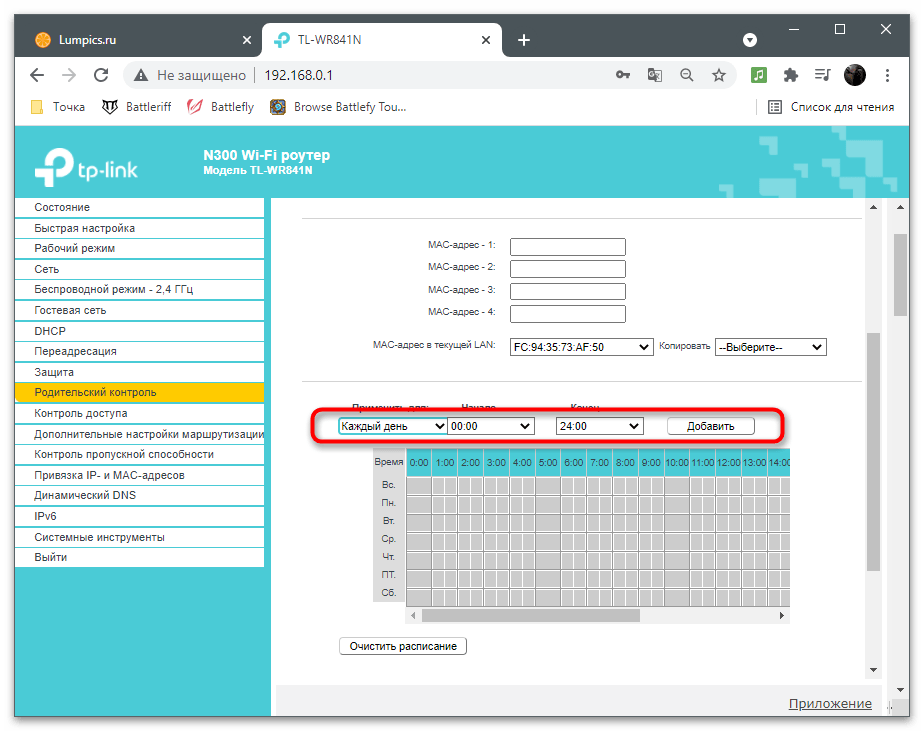Open the extensions puzzle icon

click(x=790, y=75)
